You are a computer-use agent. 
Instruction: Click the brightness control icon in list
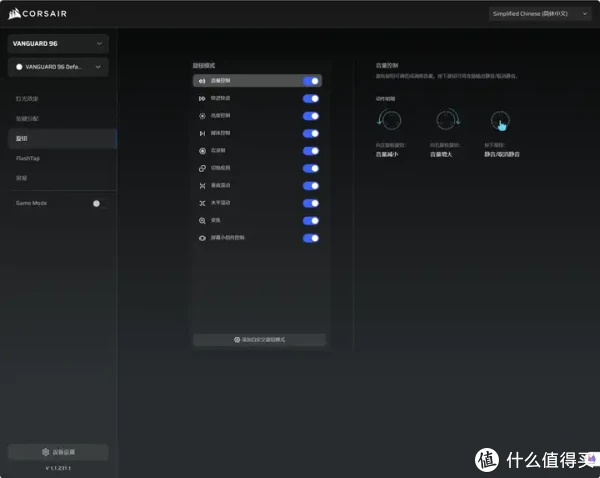point(202,116)
